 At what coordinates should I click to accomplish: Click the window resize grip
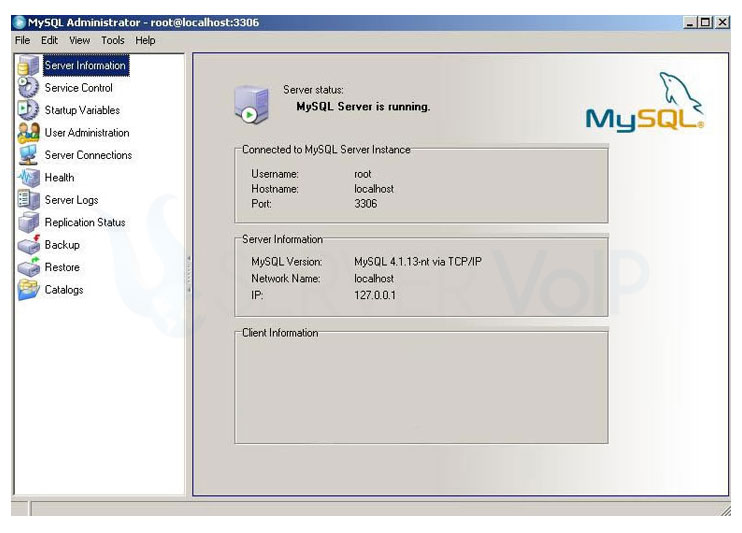[725, 510]
